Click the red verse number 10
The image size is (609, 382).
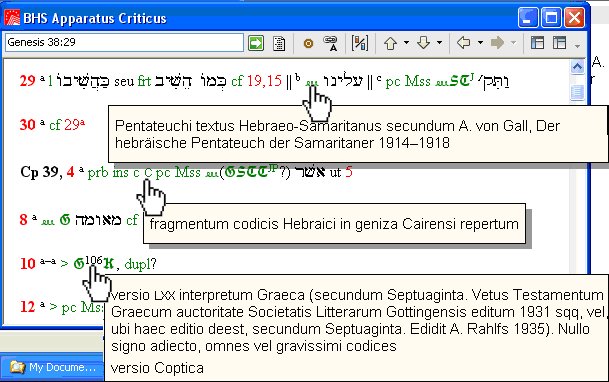point(28,264)
